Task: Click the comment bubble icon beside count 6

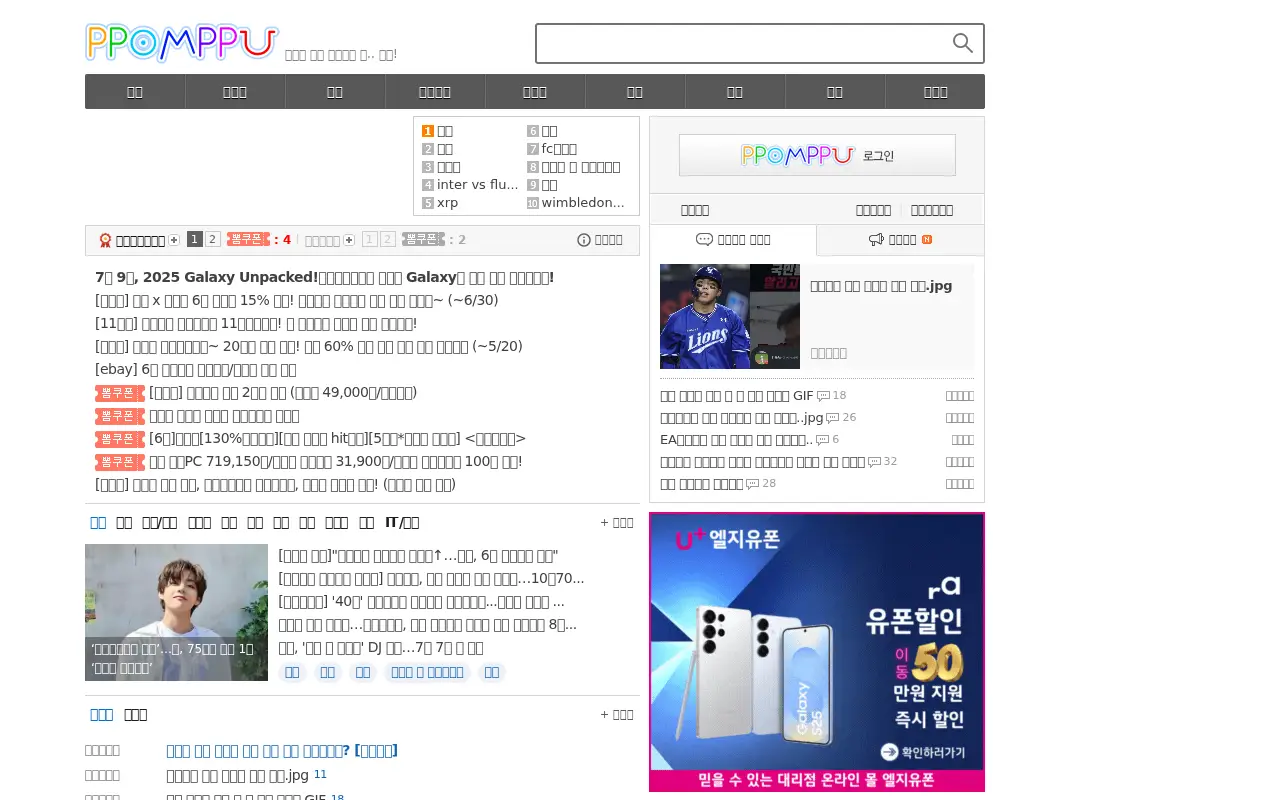Action: pyautogui.click(x=822, y=440)
